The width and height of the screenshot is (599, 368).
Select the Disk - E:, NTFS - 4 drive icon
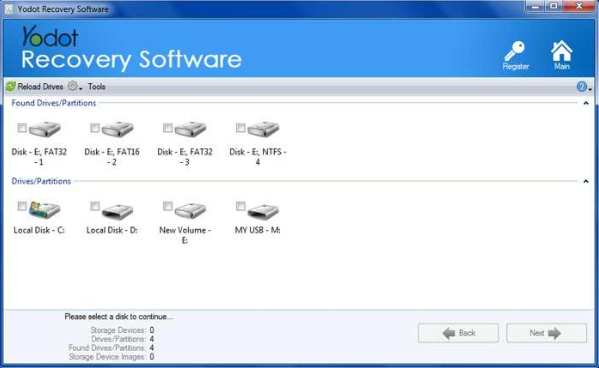pos(263,129)
